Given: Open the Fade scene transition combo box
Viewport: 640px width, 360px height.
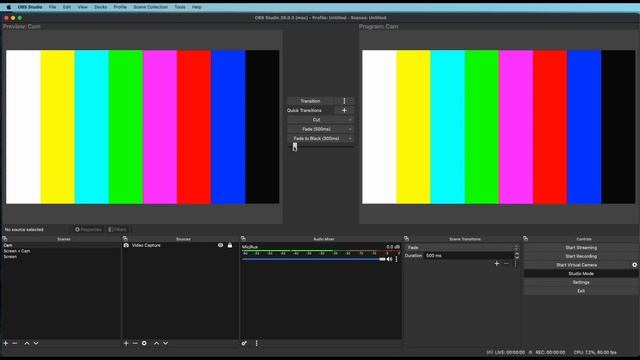Looking at the screenshot, I should pos(462,247).
